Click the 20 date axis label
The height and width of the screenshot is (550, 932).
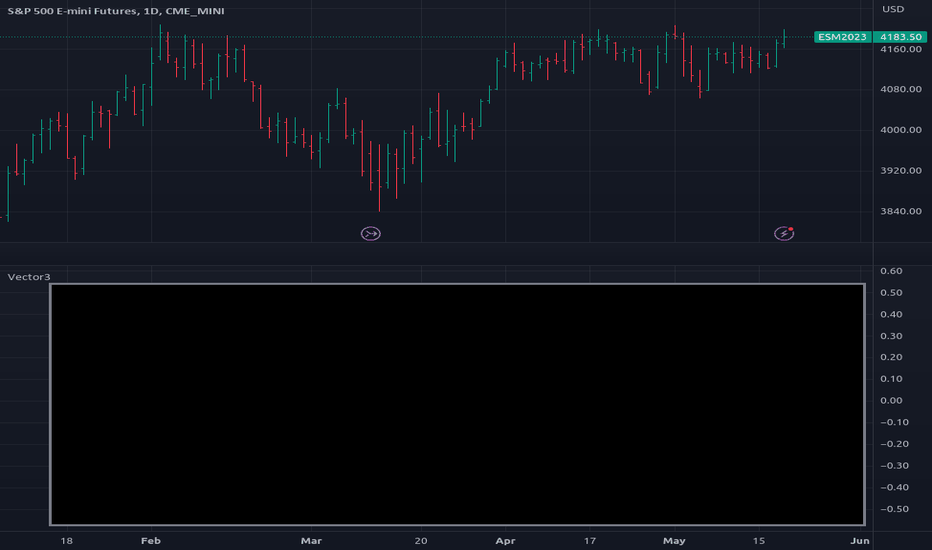[421, 540]
